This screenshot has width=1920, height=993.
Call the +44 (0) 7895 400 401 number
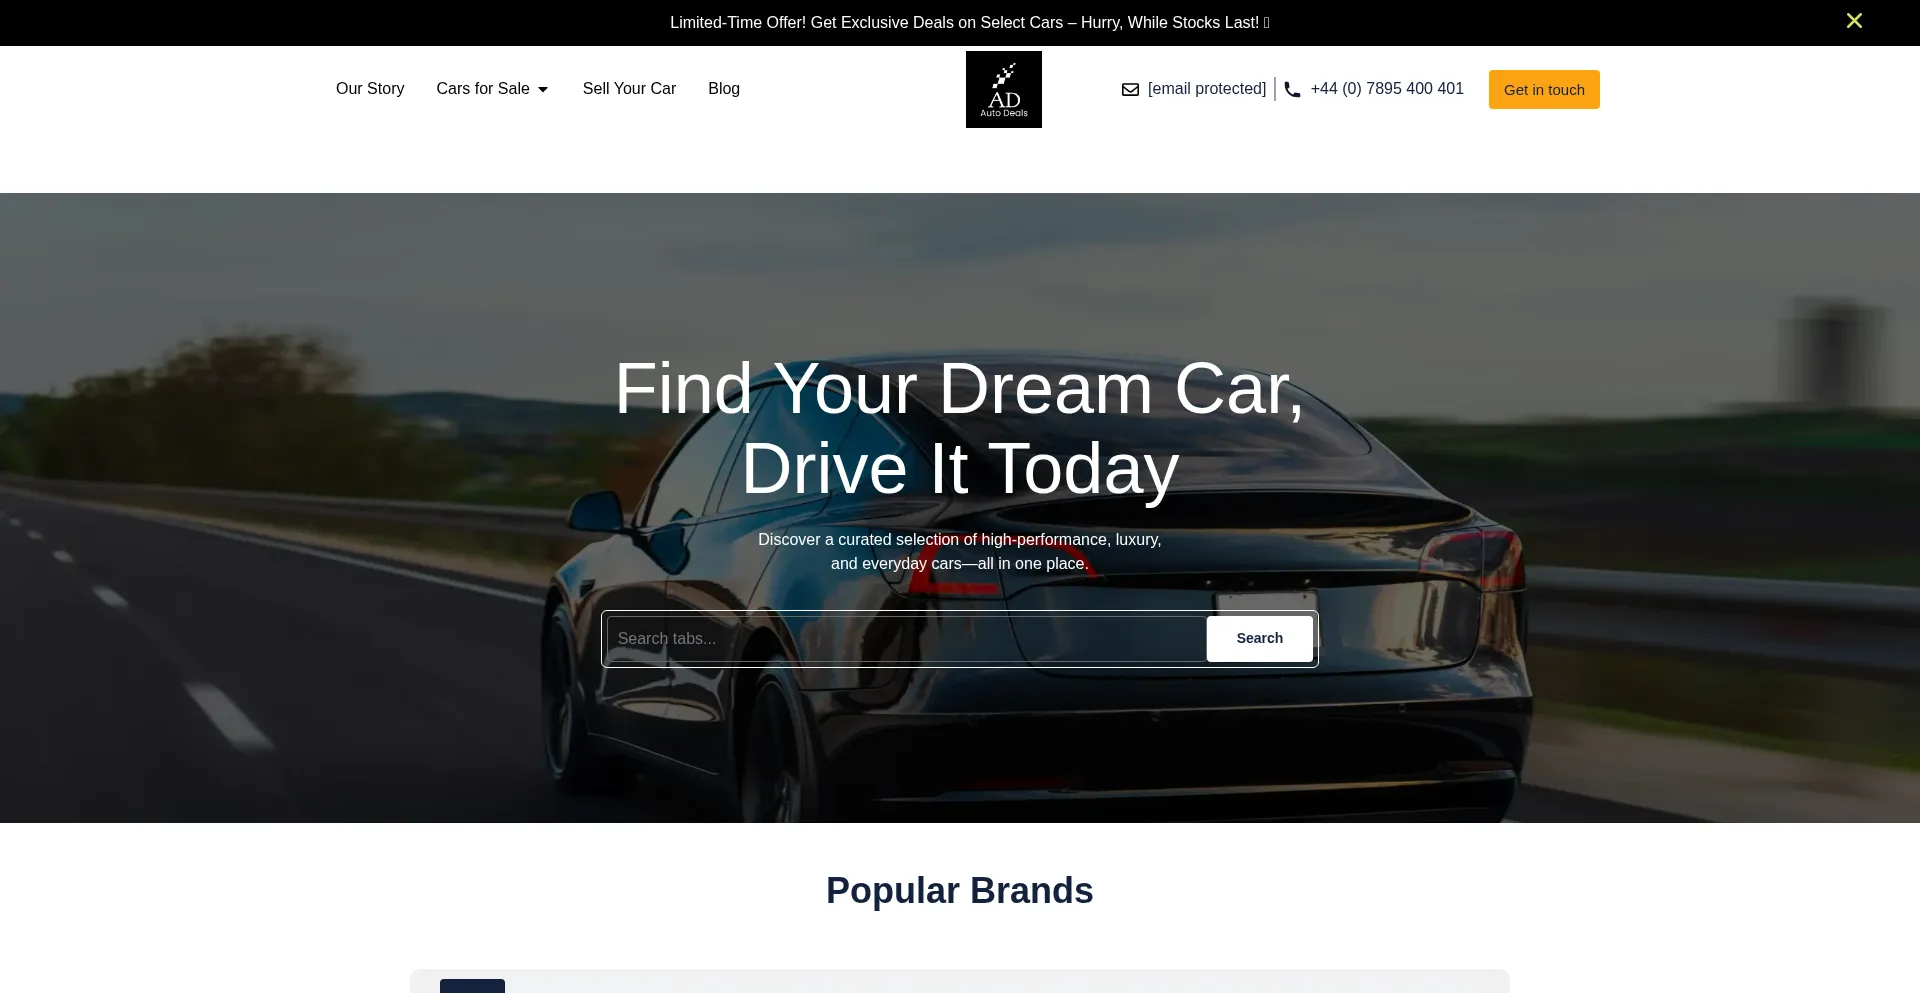pos(1387,89)
